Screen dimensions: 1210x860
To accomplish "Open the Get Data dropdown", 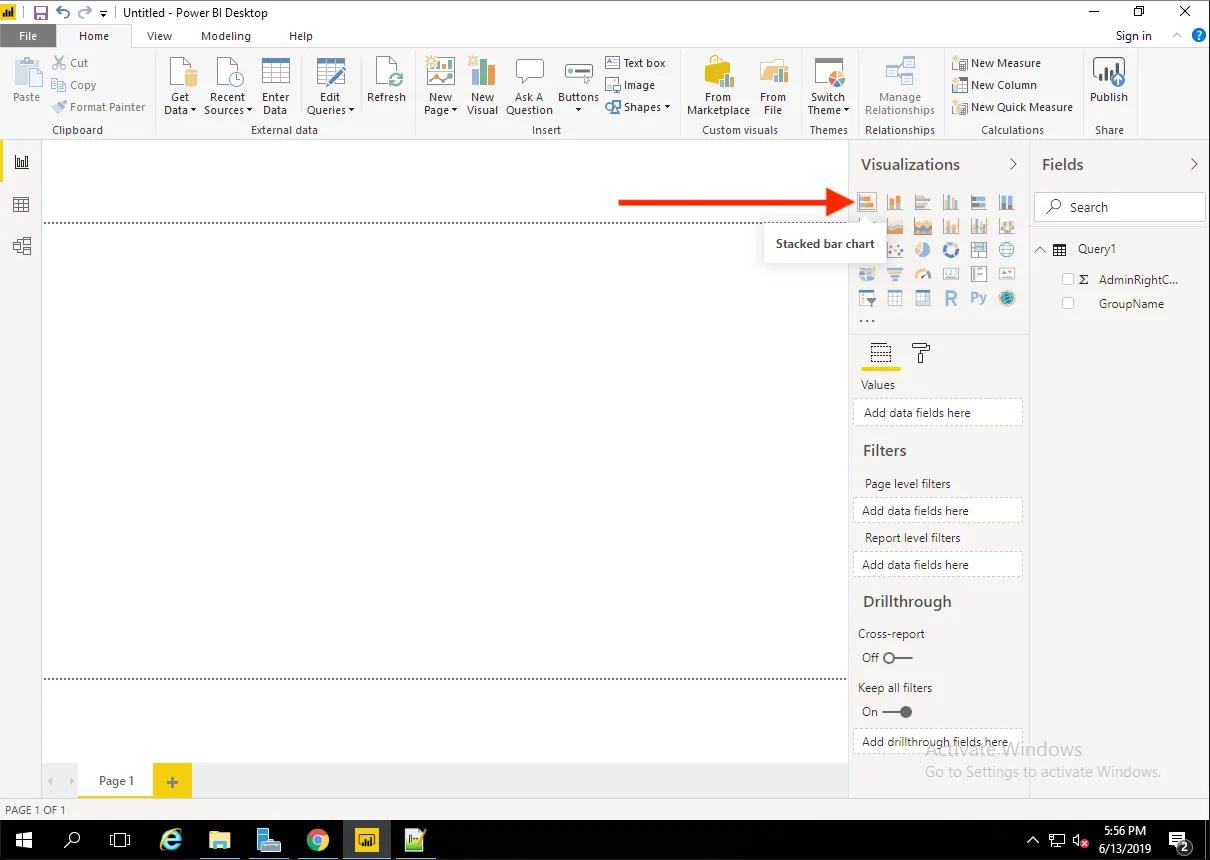I will (180, 104).
